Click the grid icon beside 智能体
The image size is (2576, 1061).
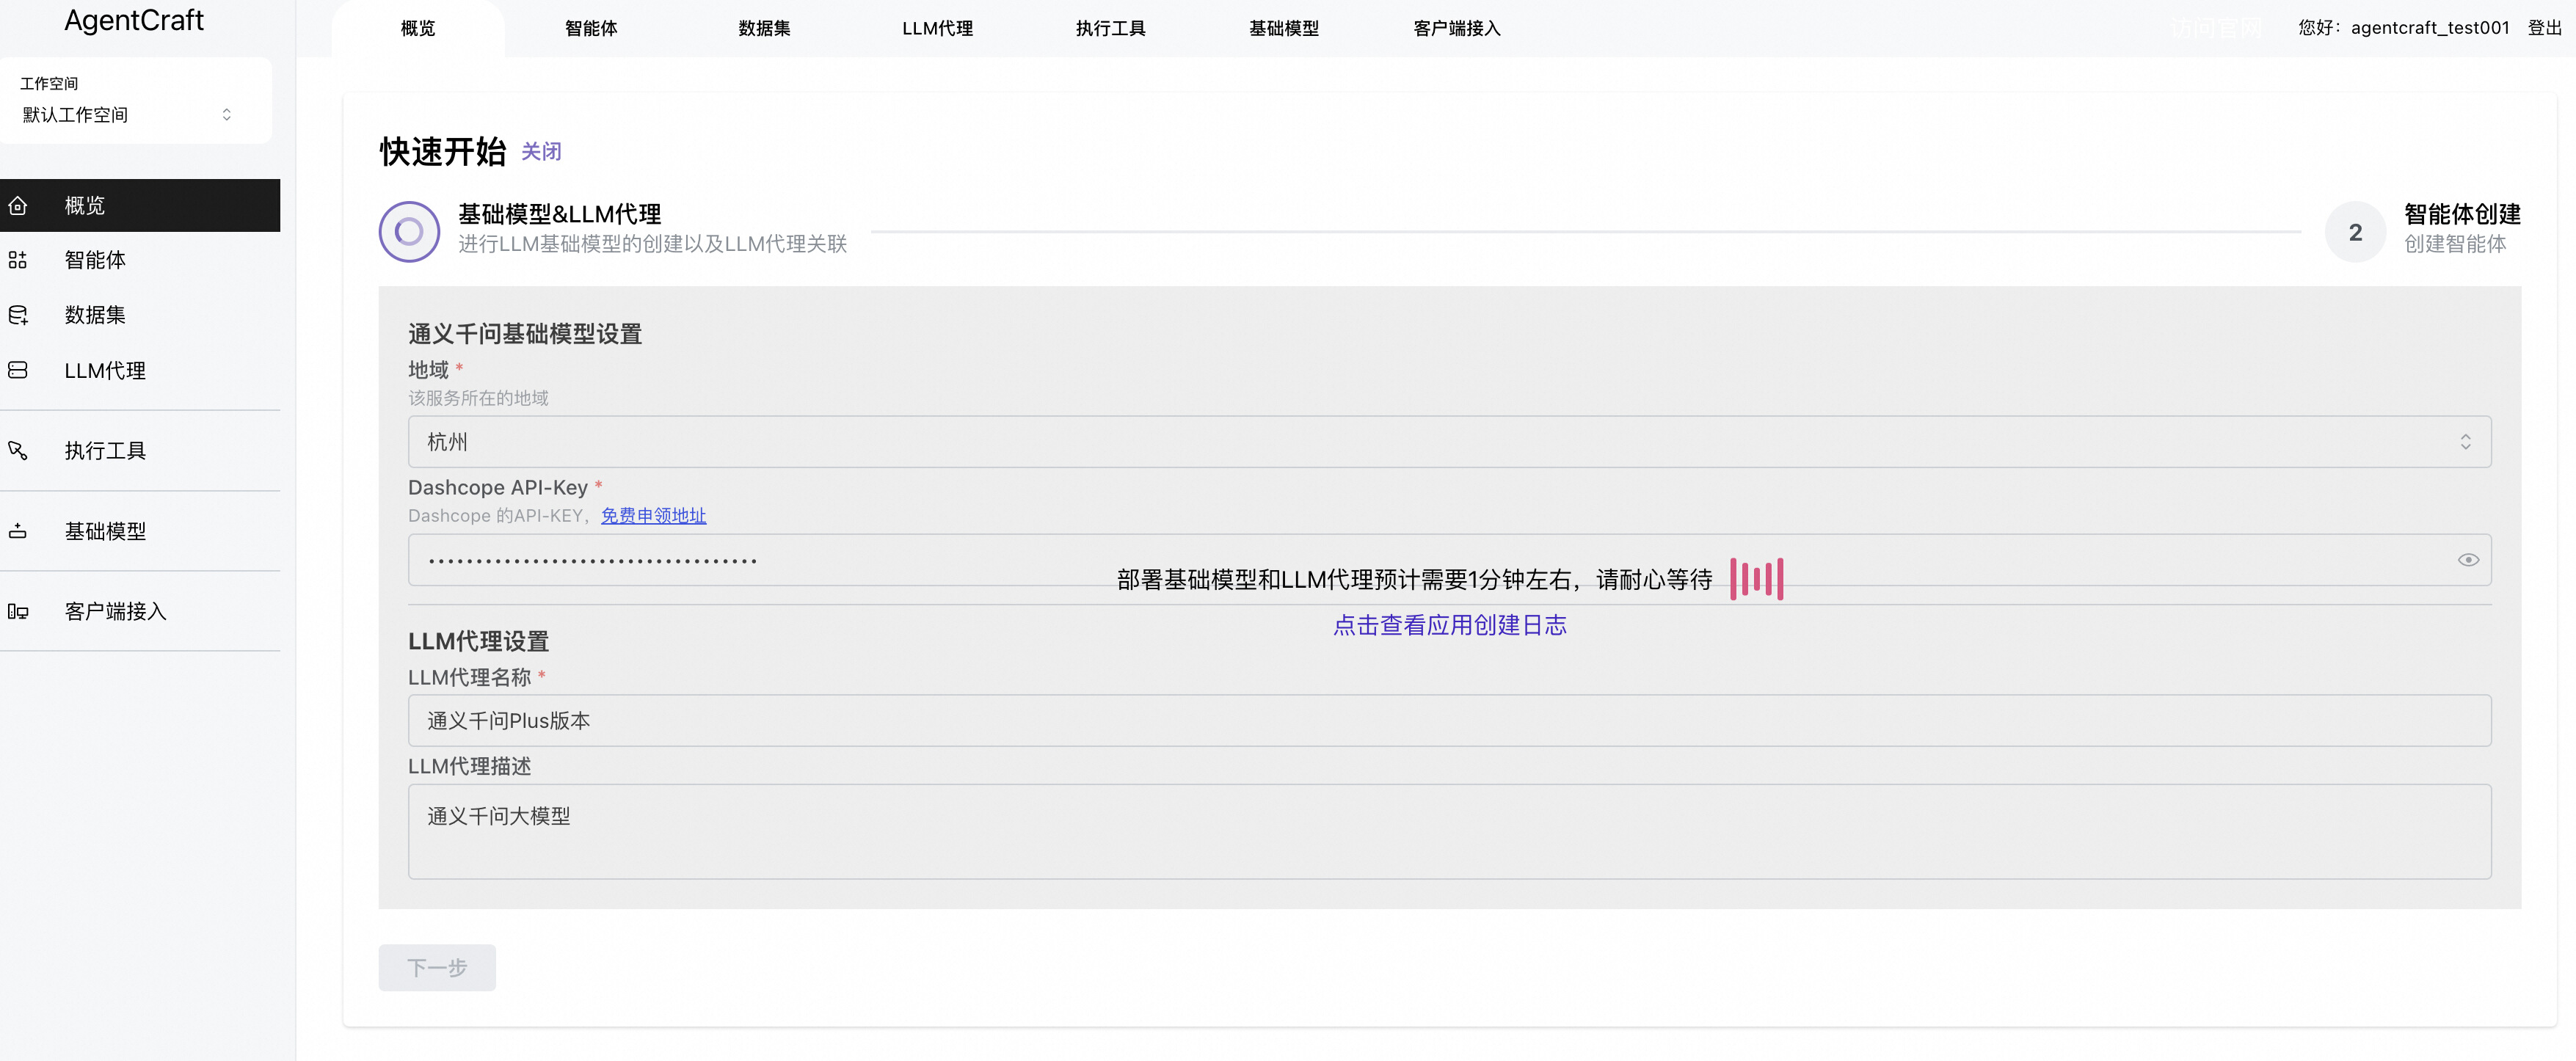coord(18,261)
